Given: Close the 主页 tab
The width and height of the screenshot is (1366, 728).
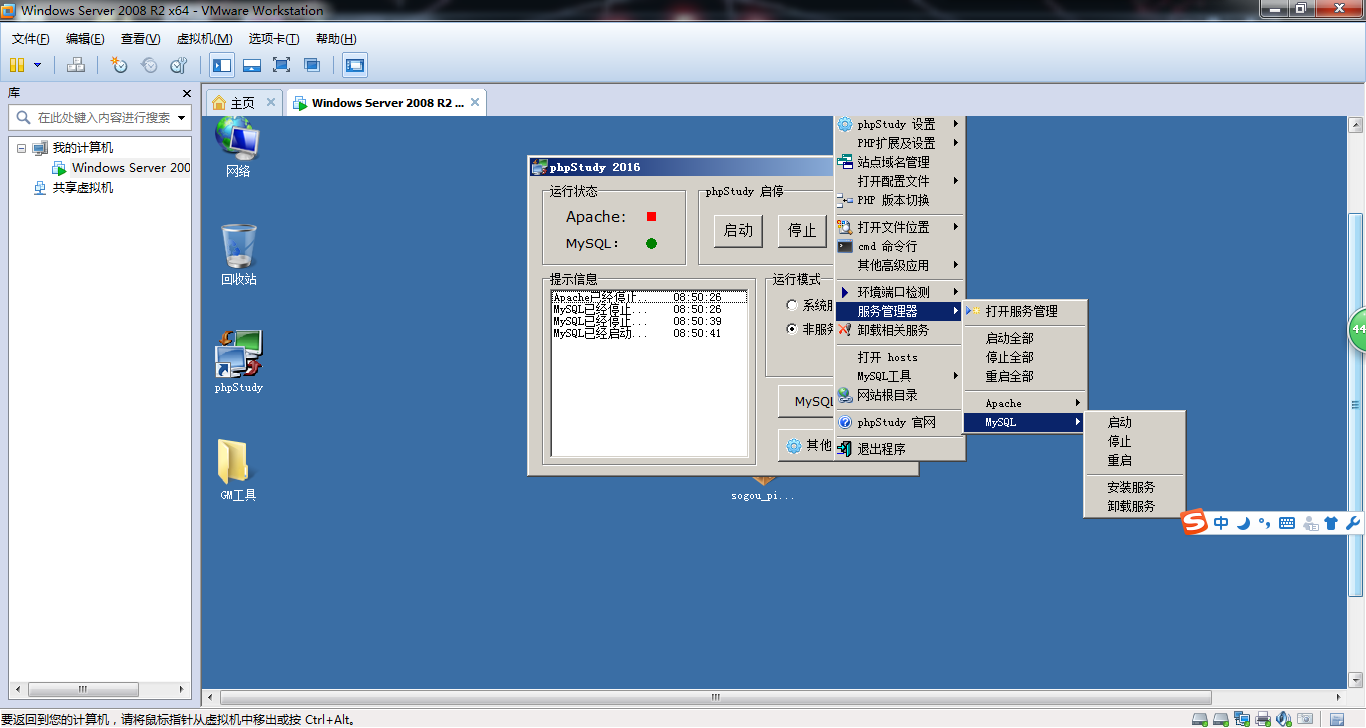Looking at the screenshot, I should pos(271,102).
